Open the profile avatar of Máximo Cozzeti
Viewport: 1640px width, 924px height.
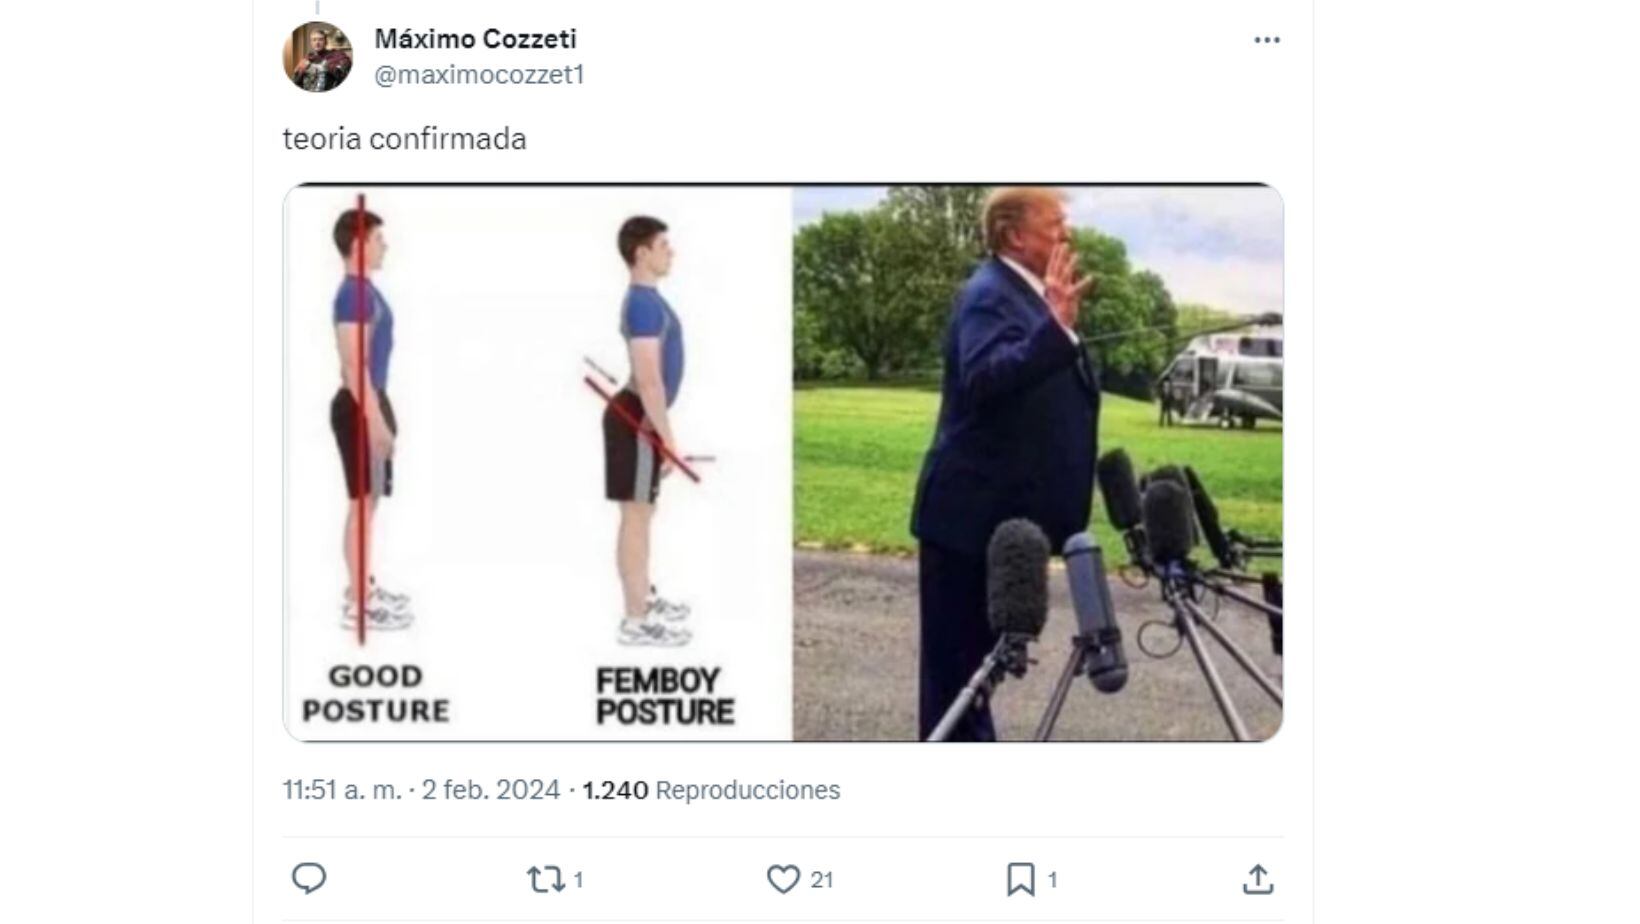(x=318, y=57)
